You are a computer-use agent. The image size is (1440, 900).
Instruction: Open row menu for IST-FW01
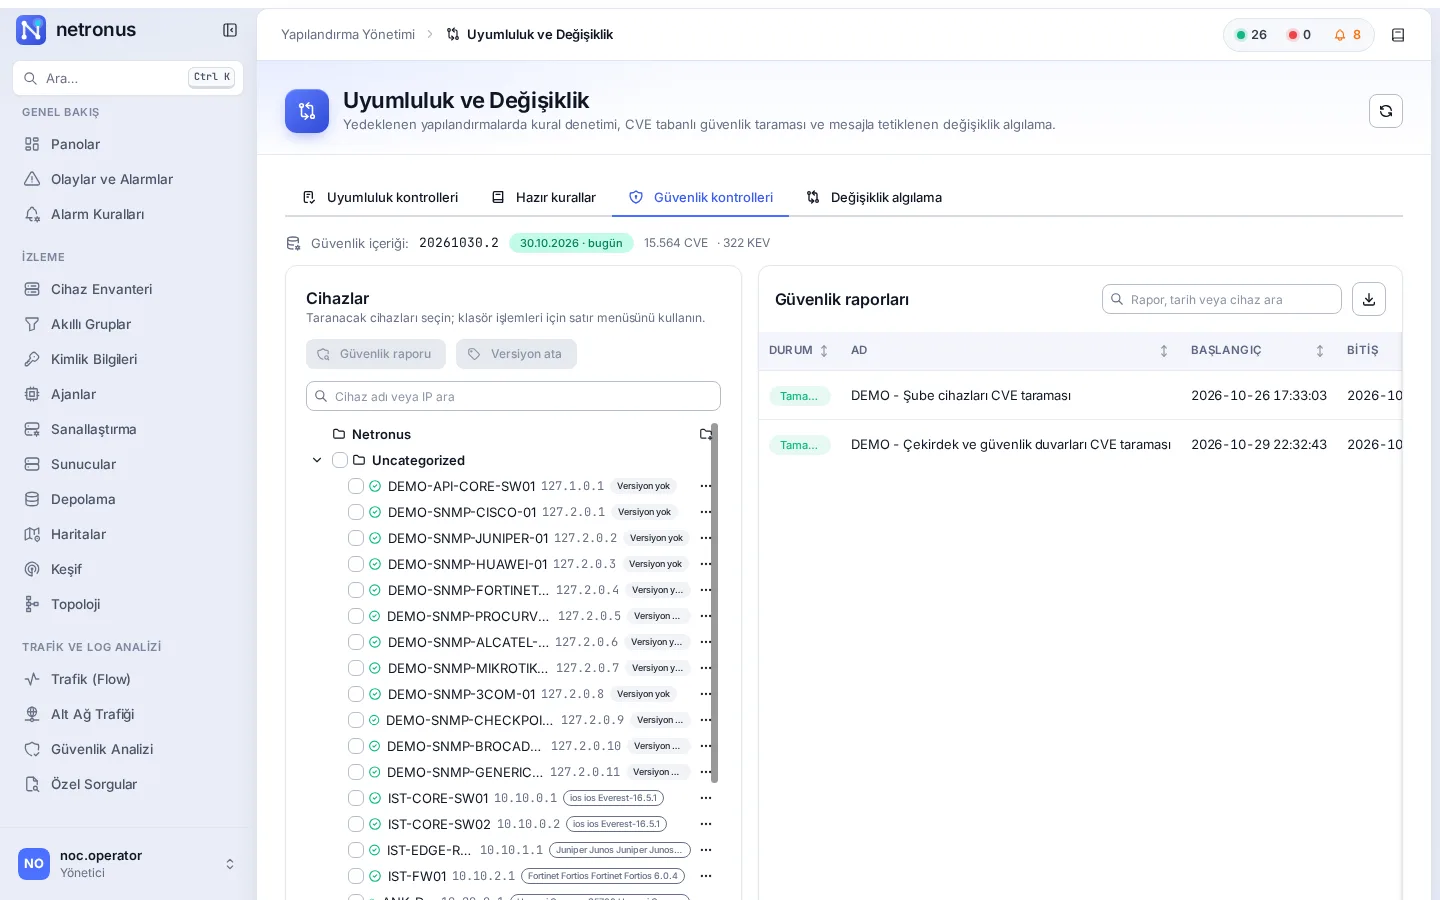(705, 876)
